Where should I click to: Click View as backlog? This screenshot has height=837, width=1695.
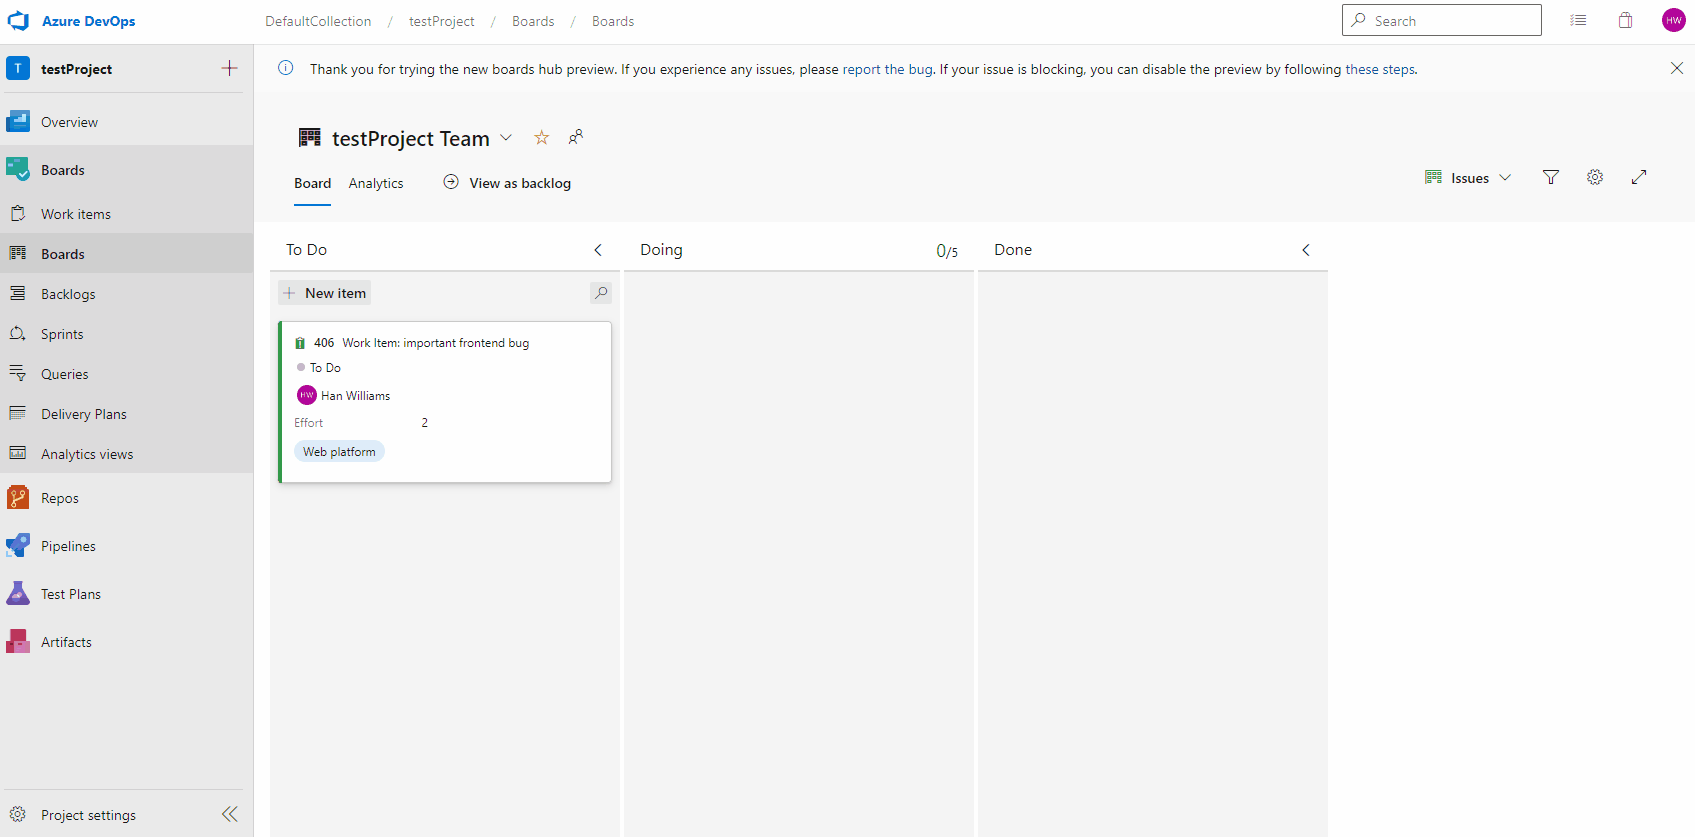tap(507, 183)
